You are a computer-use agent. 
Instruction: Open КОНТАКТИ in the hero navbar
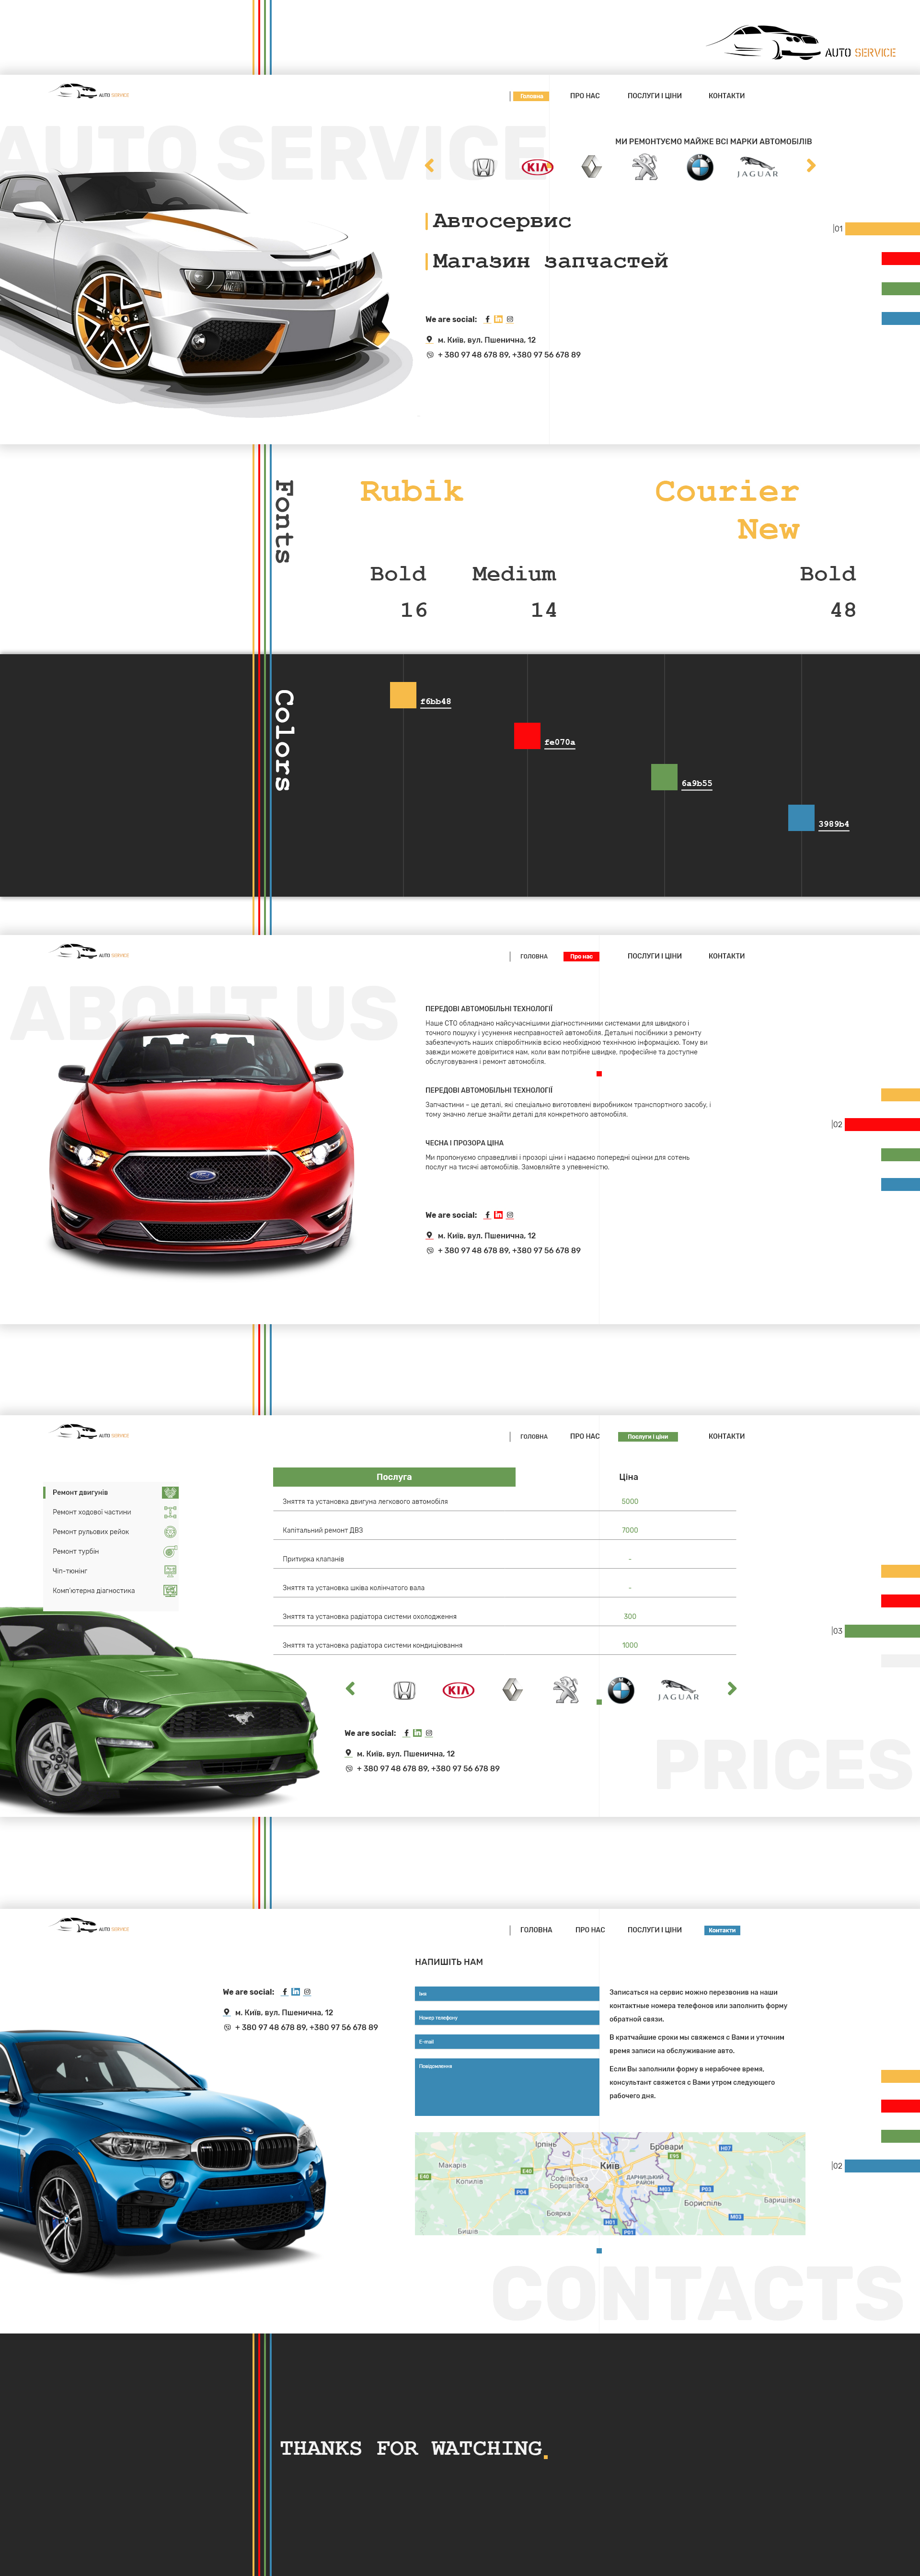(x=726, y=96)
